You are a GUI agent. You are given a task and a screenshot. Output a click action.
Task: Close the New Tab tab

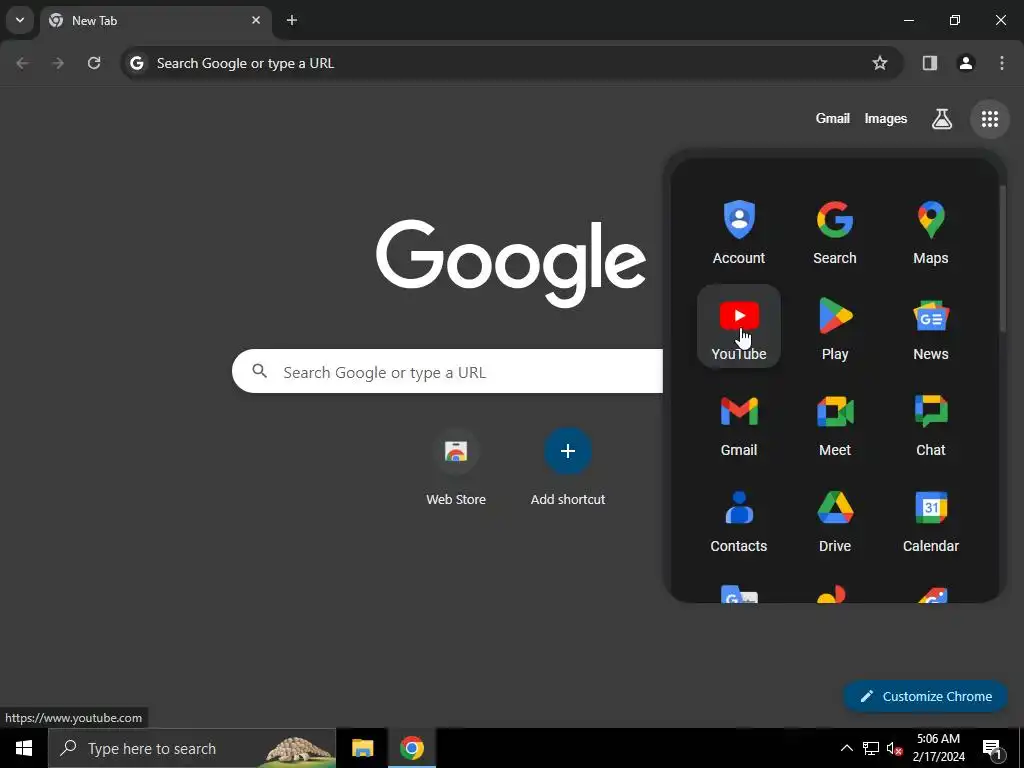(x=256, y=20)
